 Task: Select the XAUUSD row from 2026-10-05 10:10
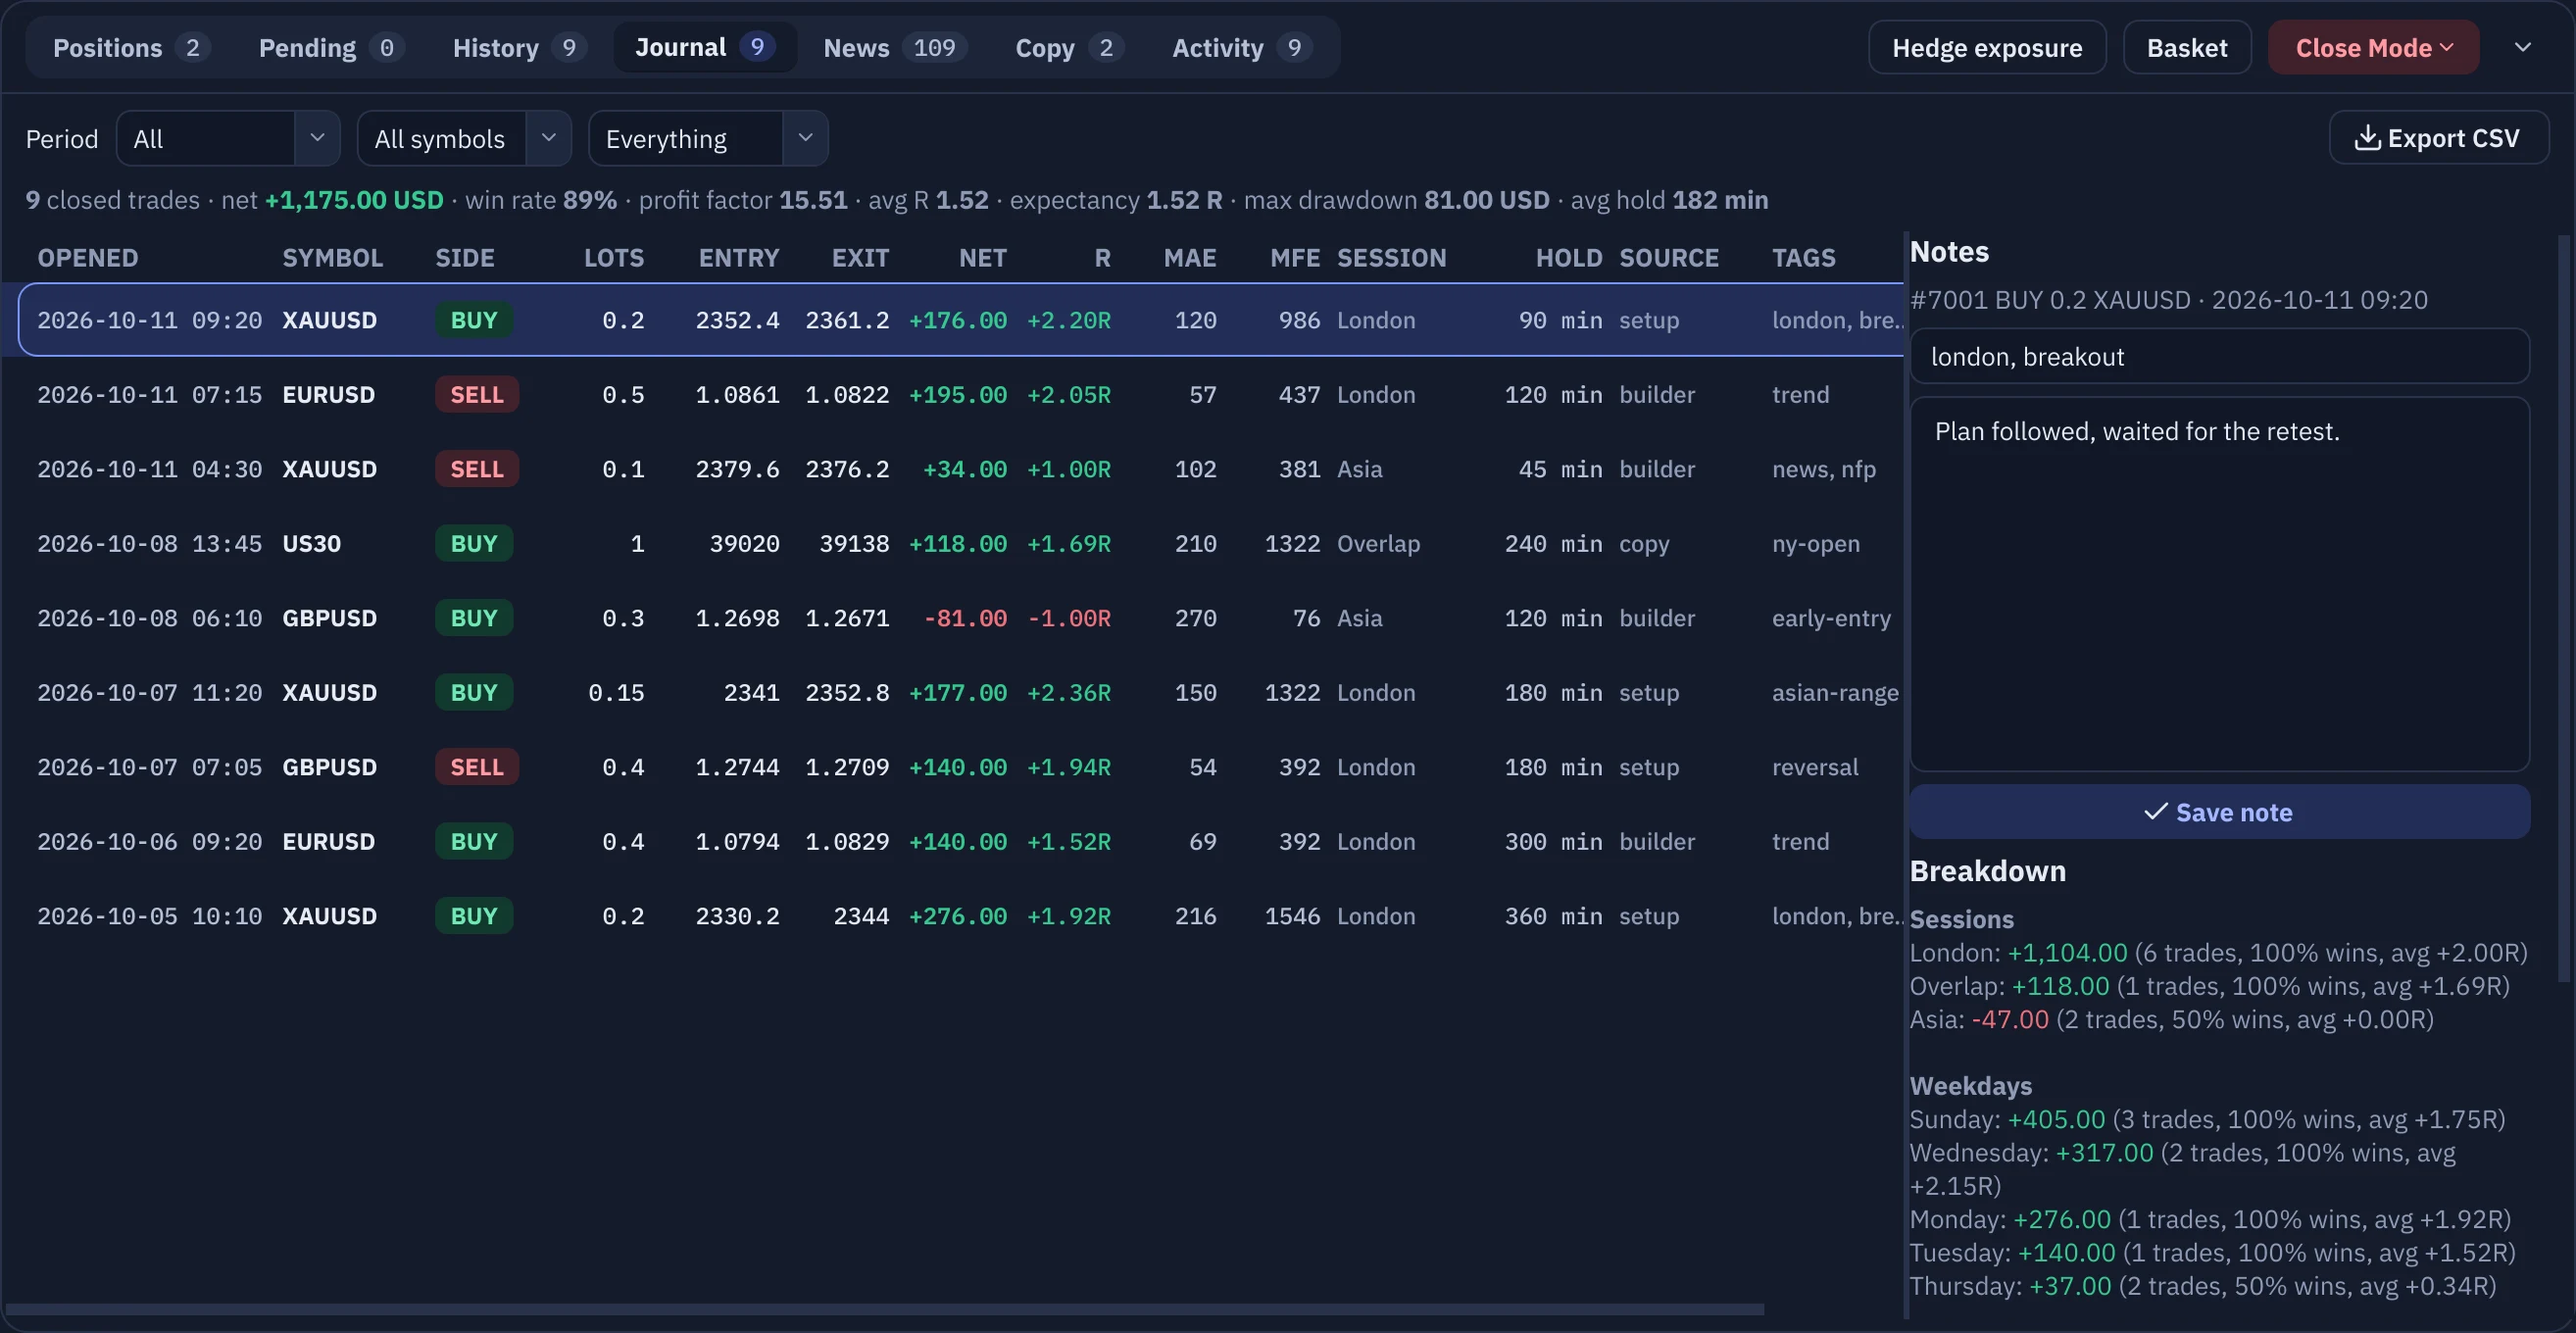(953, 916)
